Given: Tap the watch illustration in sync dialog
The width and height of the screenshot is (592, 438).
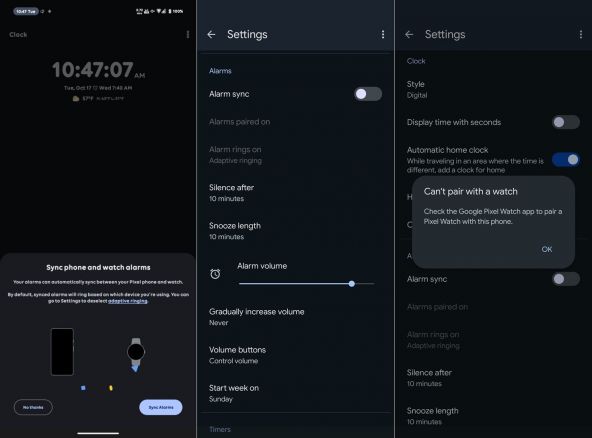Looking at the screenshot, I should coord(136,354).
